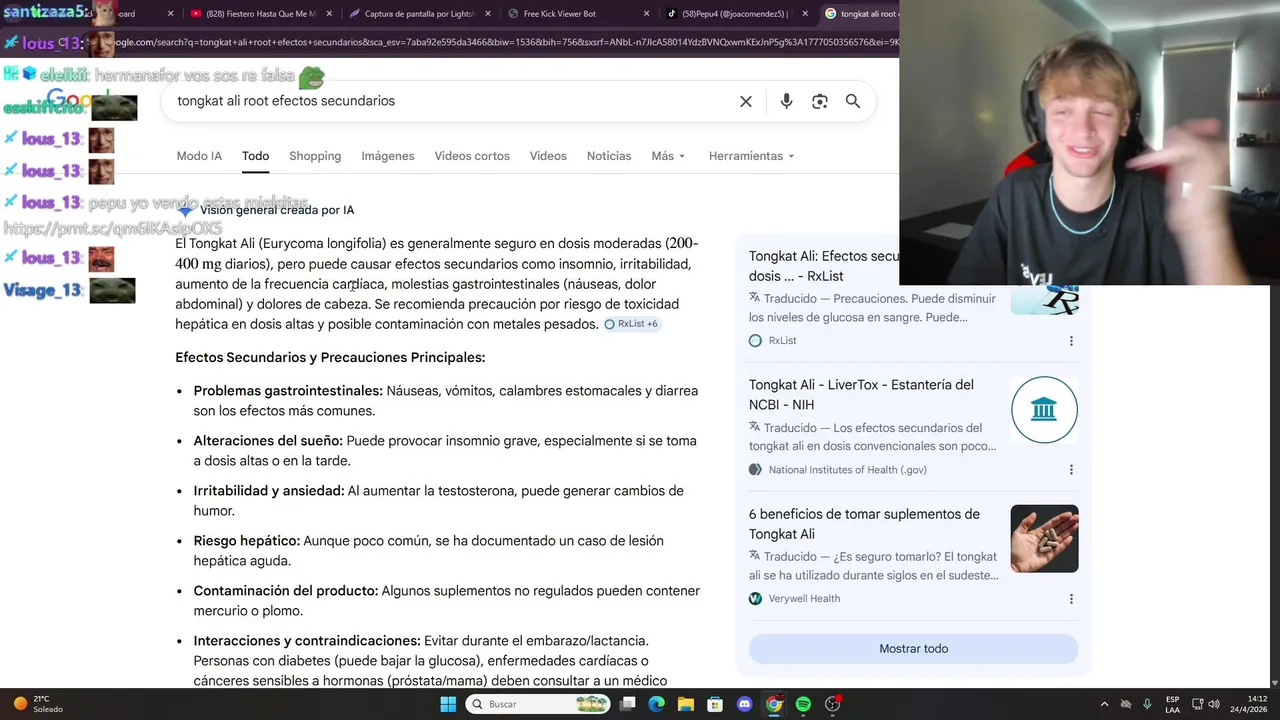Switch to Captura de pantalla por Lightshot tab

[x=418, y=14]
